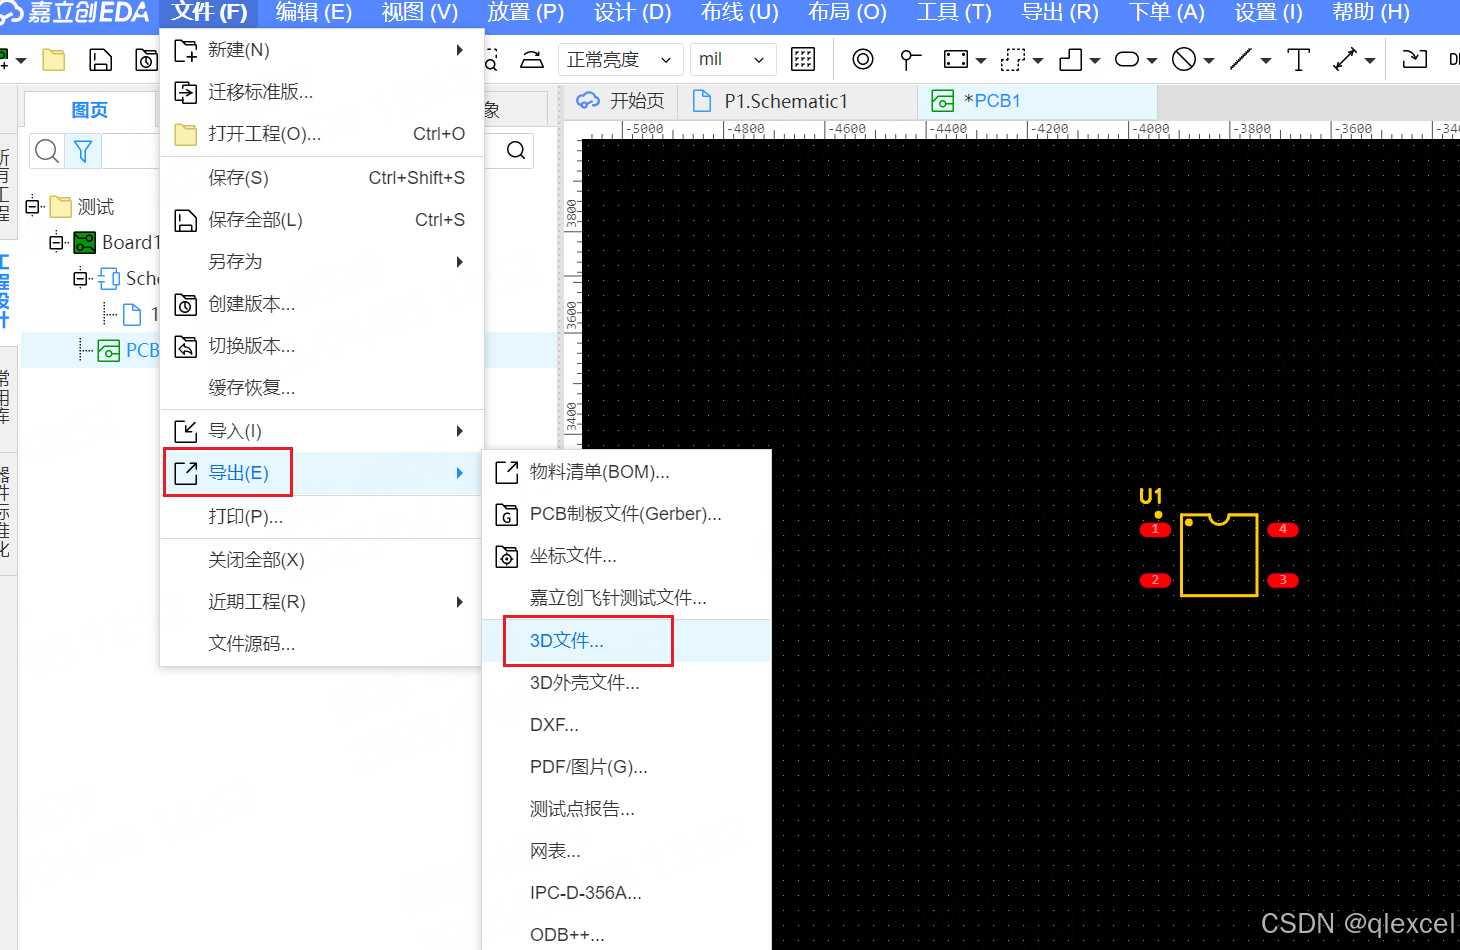Choose 打开工程(O)... menu entry
Viewport: 1460px width, 950px height.
(x=322, y=134)
